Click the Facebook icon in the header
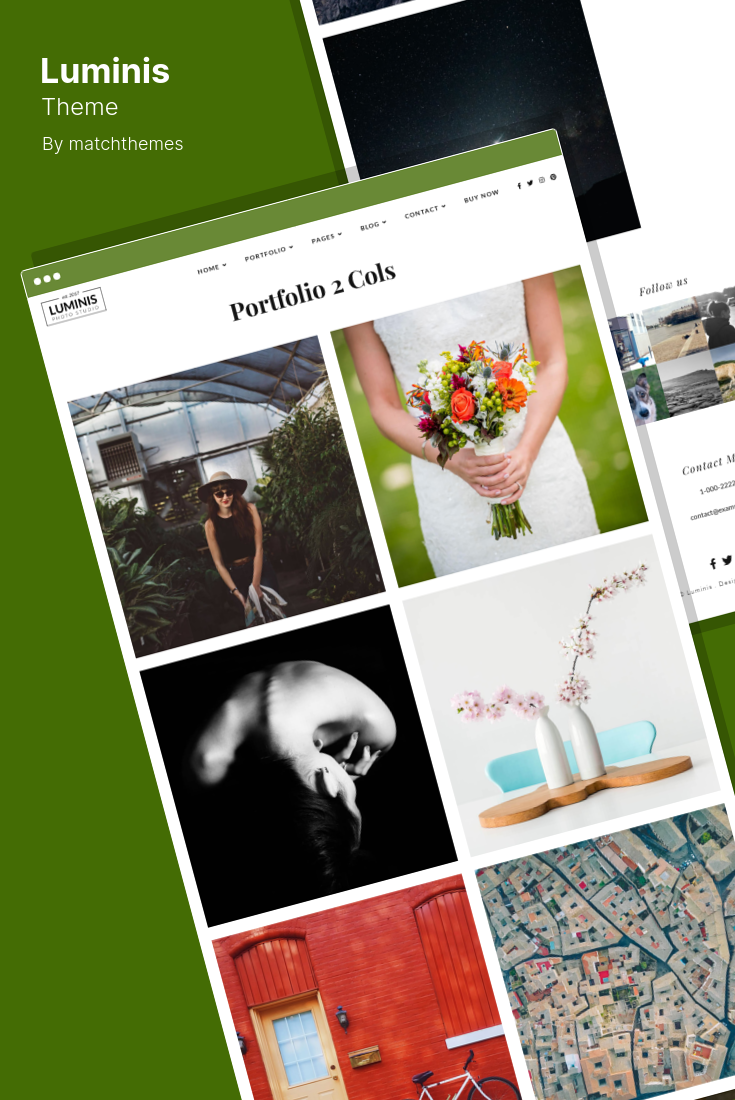Image resolution: width=735 pixels, height=1100 pixels. coord(519,186)
